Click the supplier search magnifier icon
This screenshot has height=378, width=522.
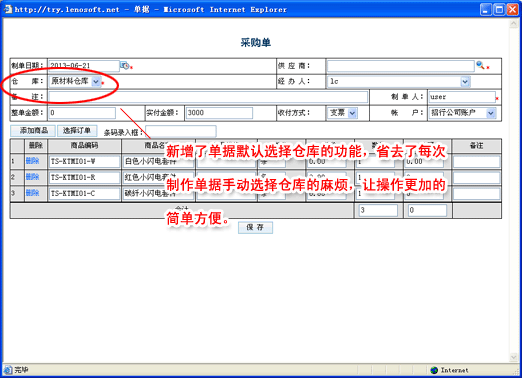[x=480, y=65]
